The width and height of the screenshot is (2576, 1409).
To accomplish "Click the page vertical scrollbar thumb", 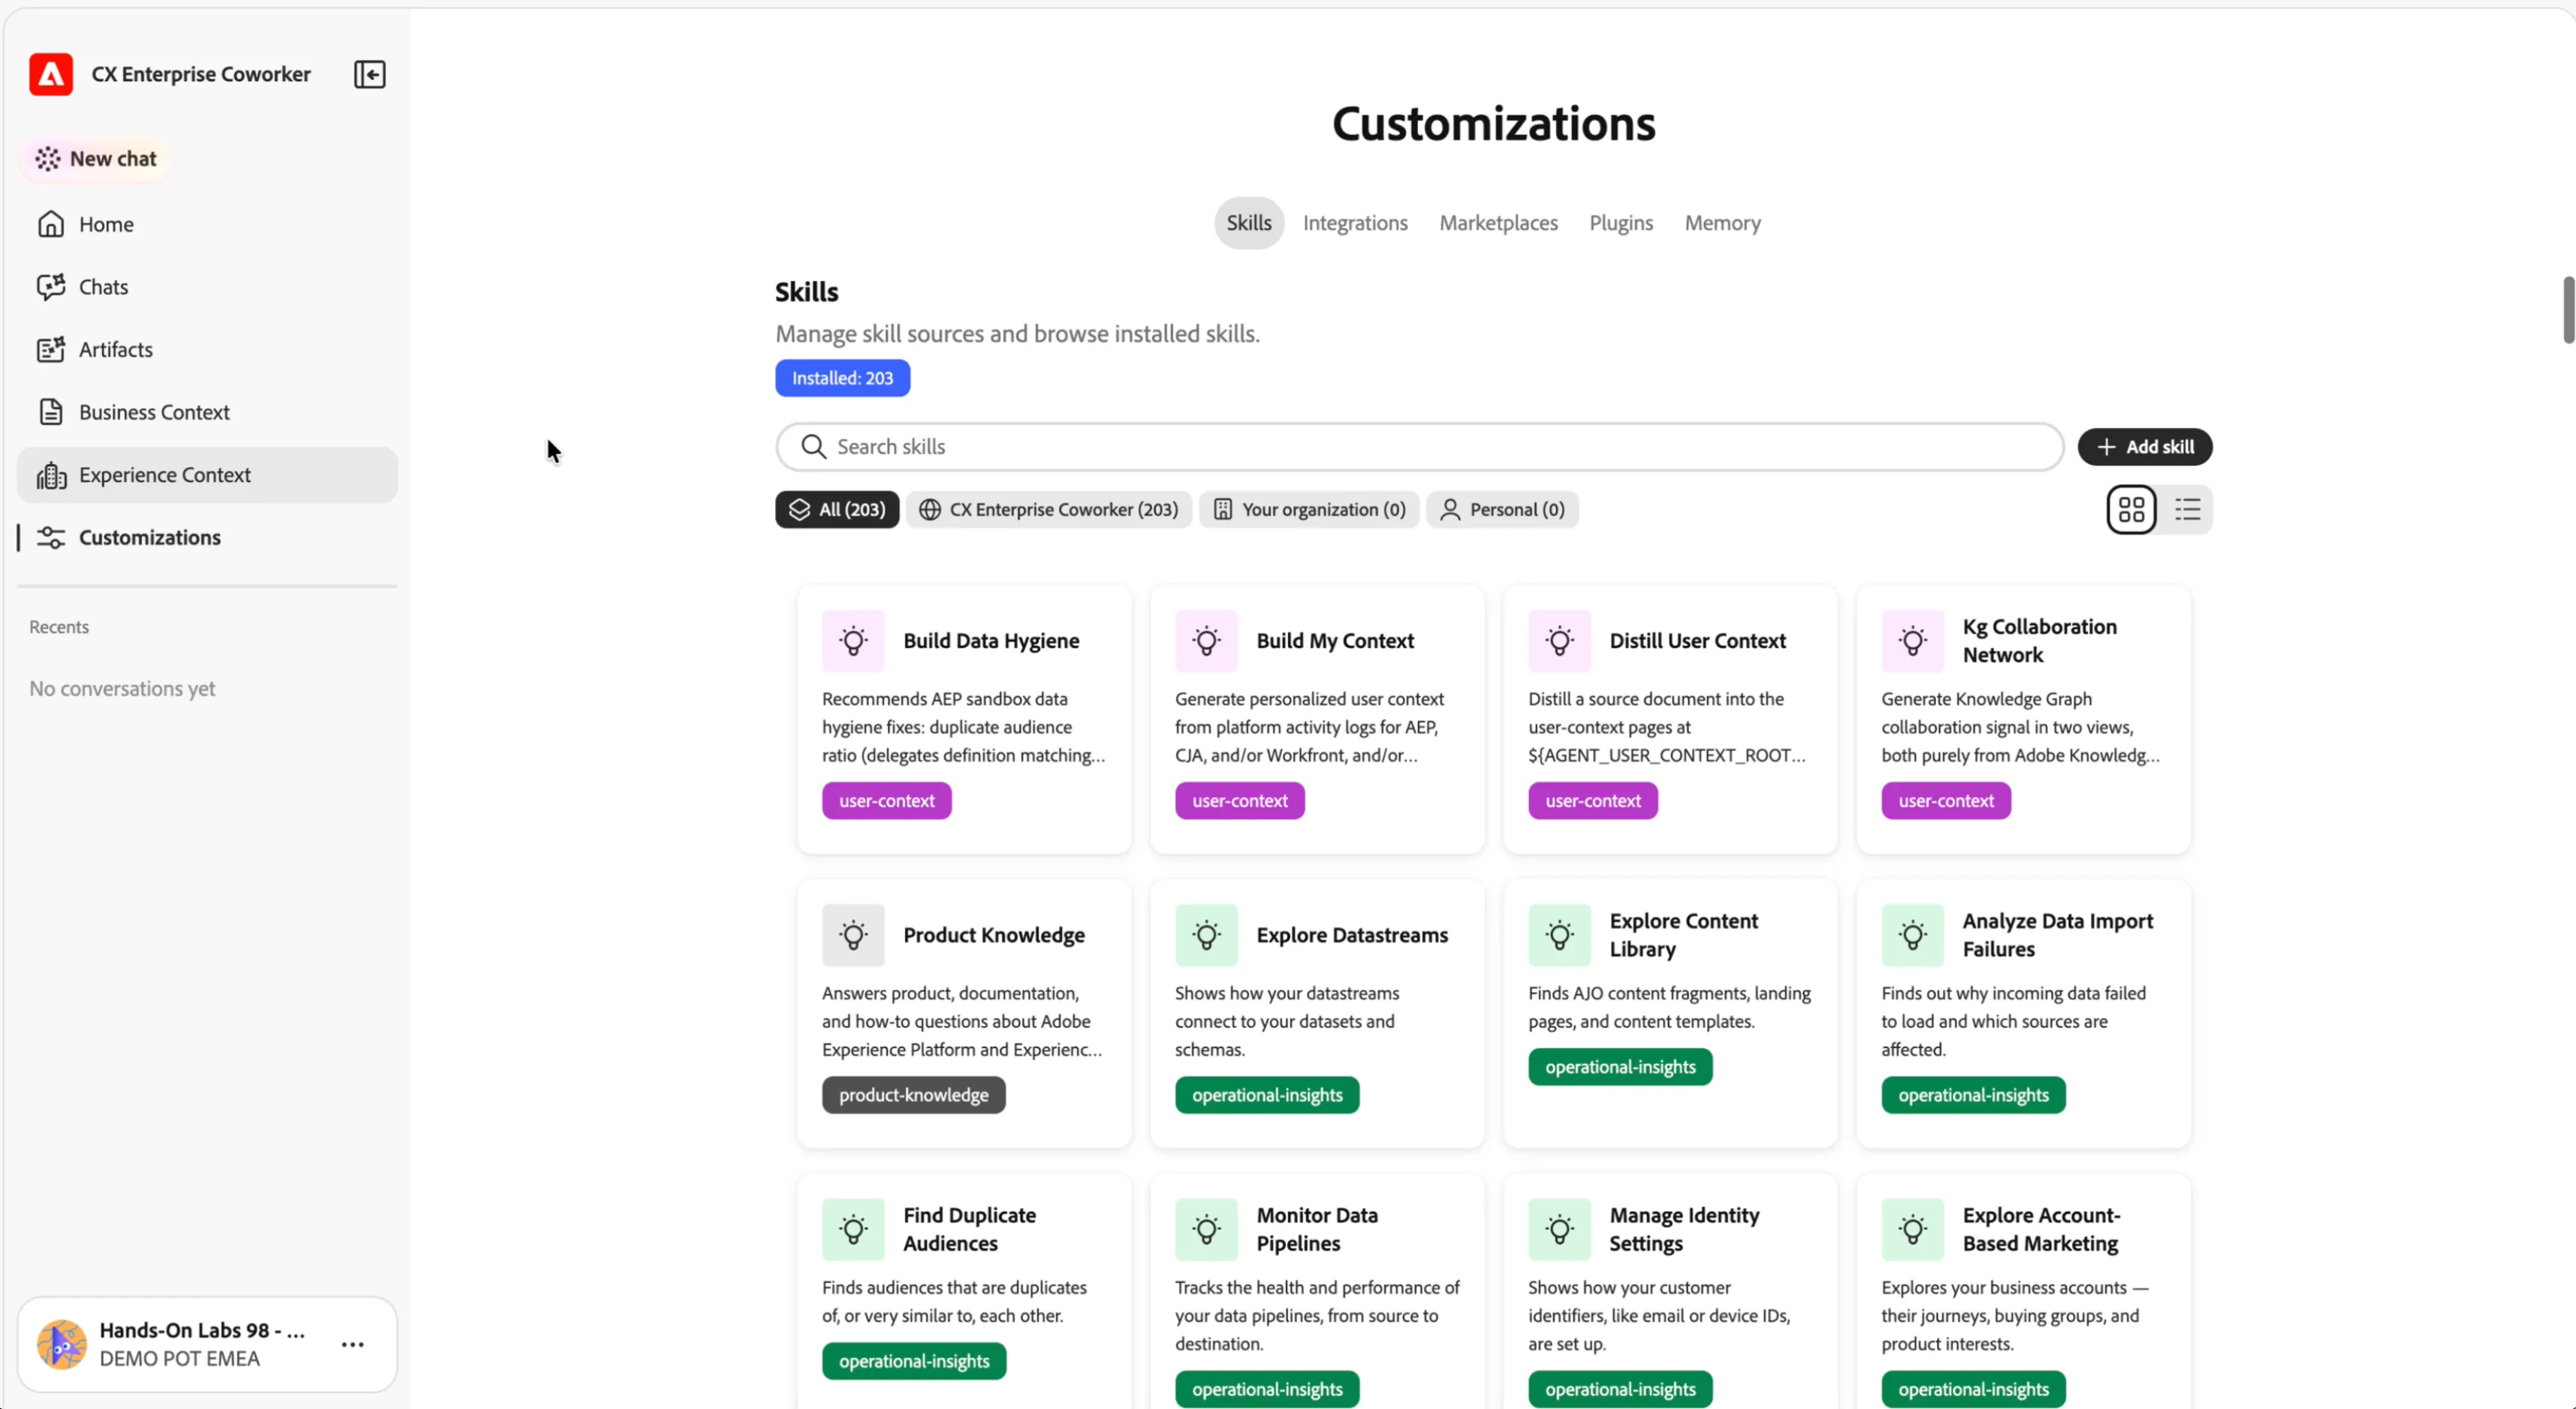I will coord(2568,310).
